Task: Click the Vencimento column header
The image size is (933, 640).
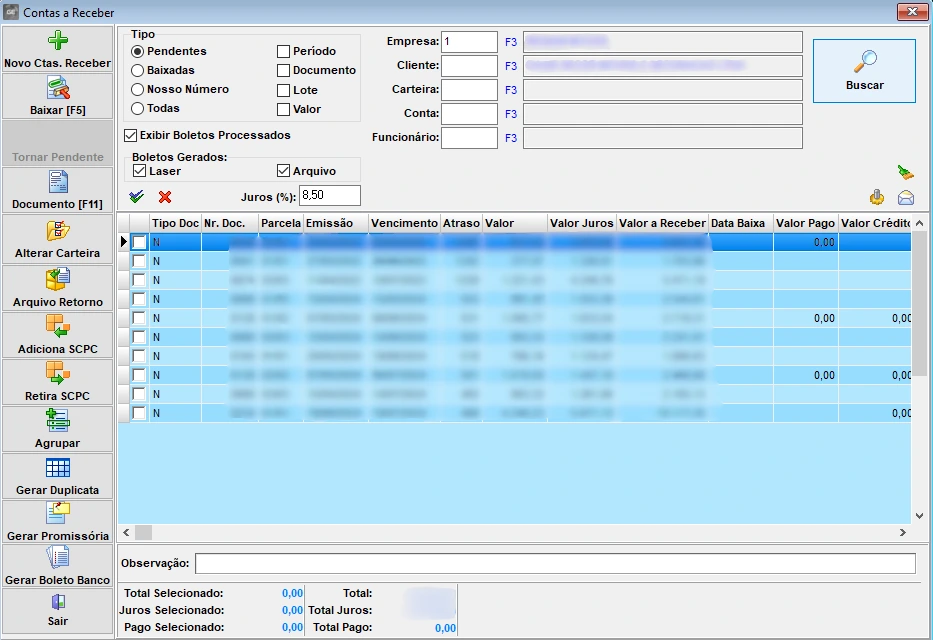Action: 403,223
